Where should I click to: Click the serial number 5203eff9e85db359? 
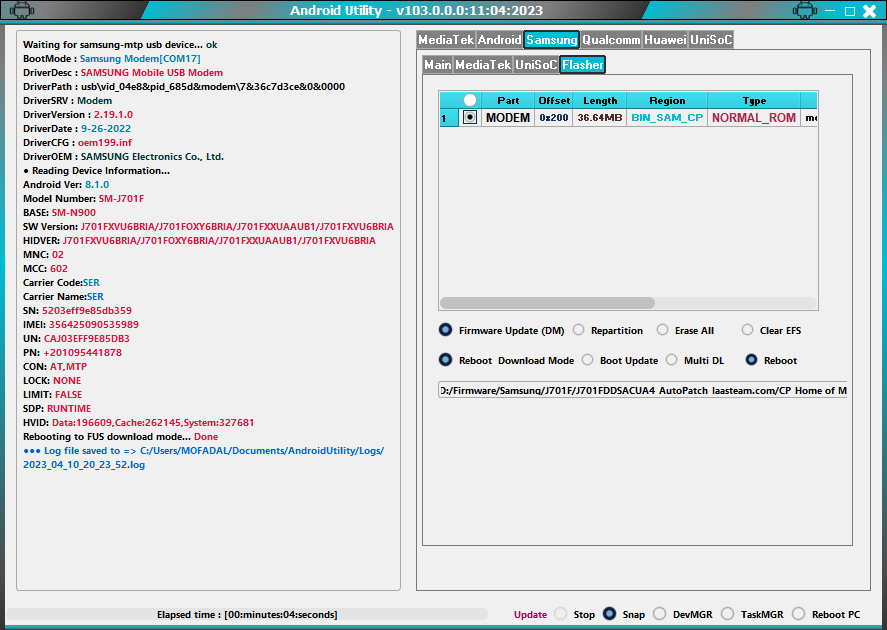click(87, 310)
